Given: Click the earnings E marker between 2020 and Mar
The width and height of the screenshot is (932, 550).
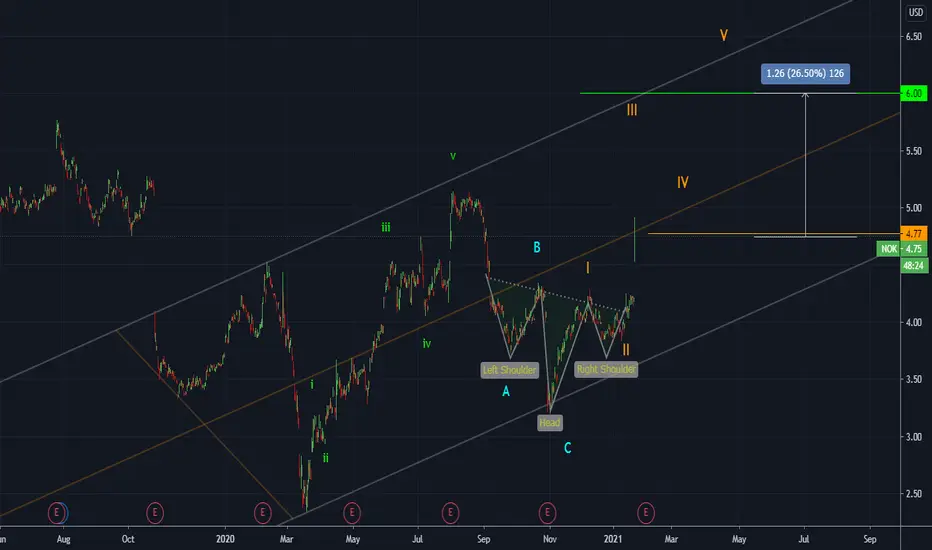Looking at the screenshot, I should (x=263, y=513).
